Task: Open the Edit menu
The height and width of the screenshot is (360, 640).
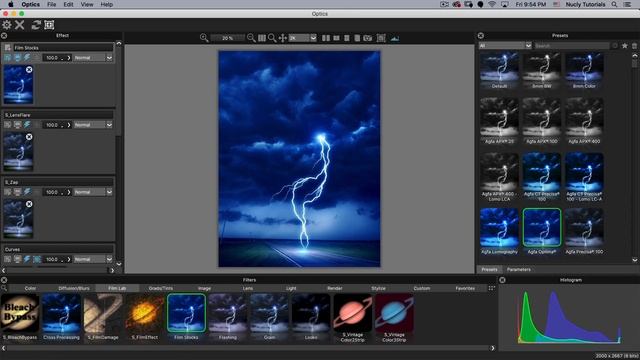Action: tap(68, 4)
